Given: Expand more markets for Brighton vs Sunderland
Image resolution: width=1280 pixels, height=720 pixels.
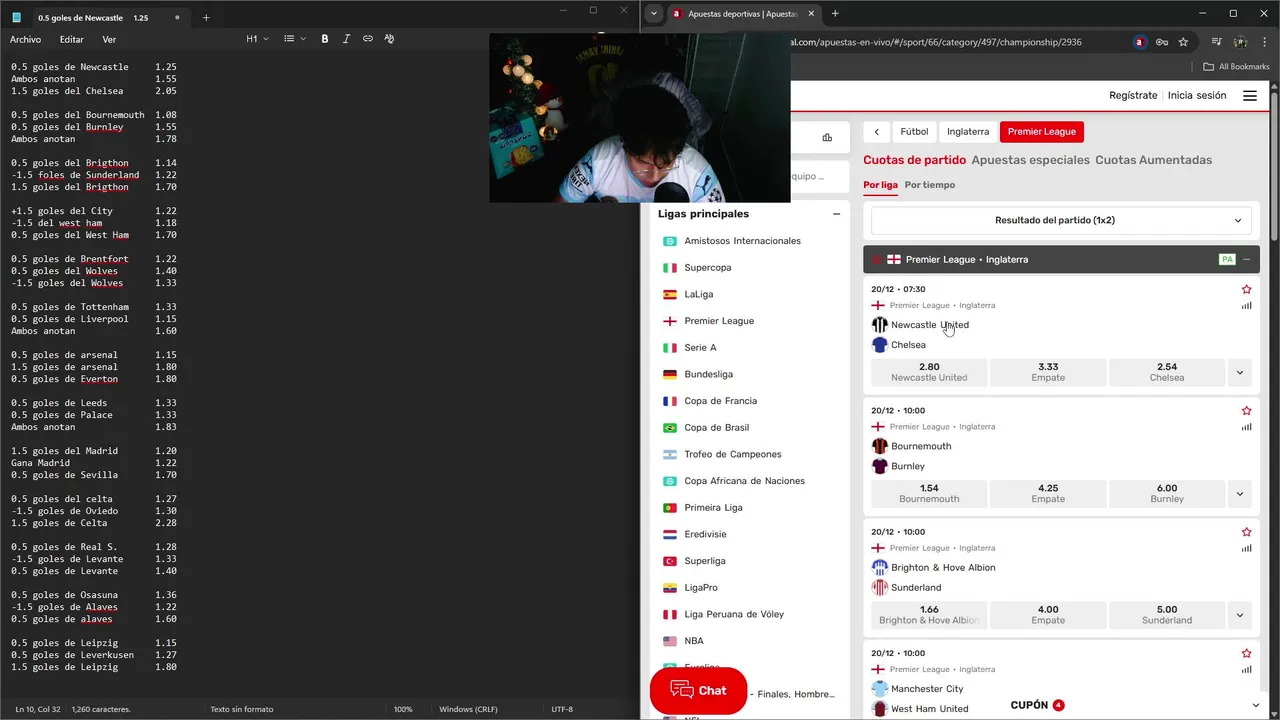Looking at the screenshot, I should [x=1240, y=615].
